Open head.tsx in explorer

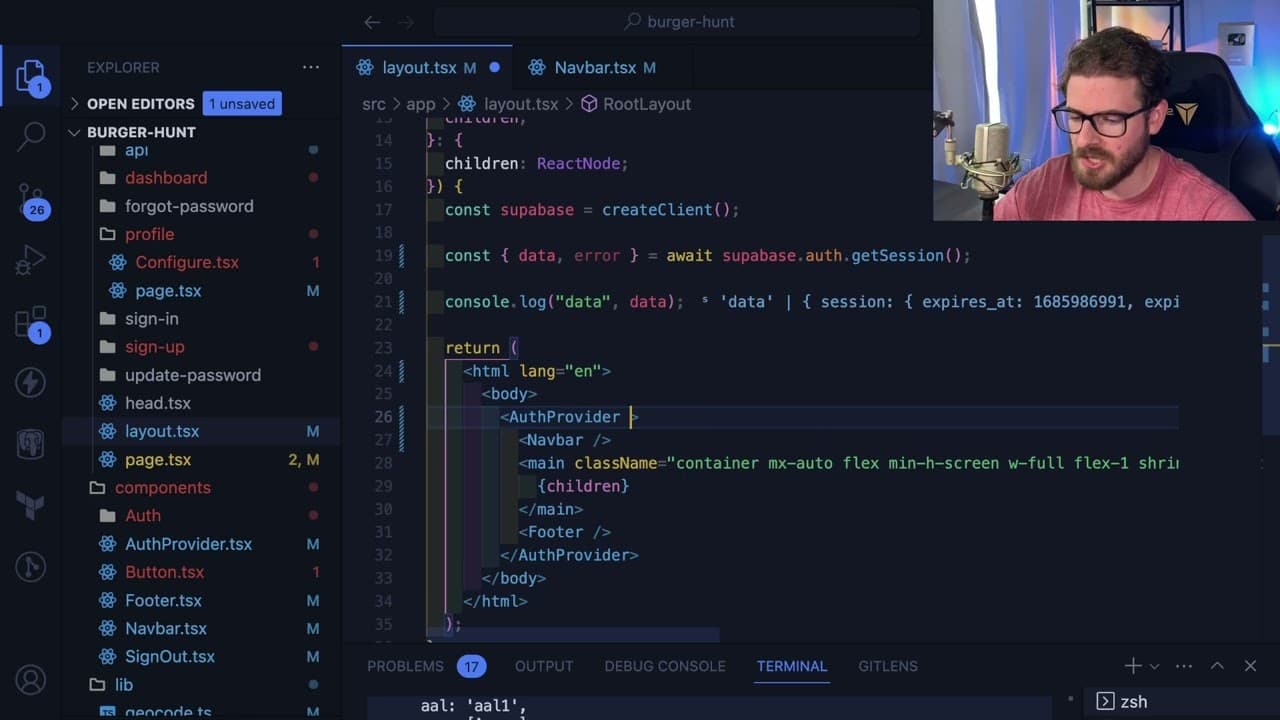[157, 403]
